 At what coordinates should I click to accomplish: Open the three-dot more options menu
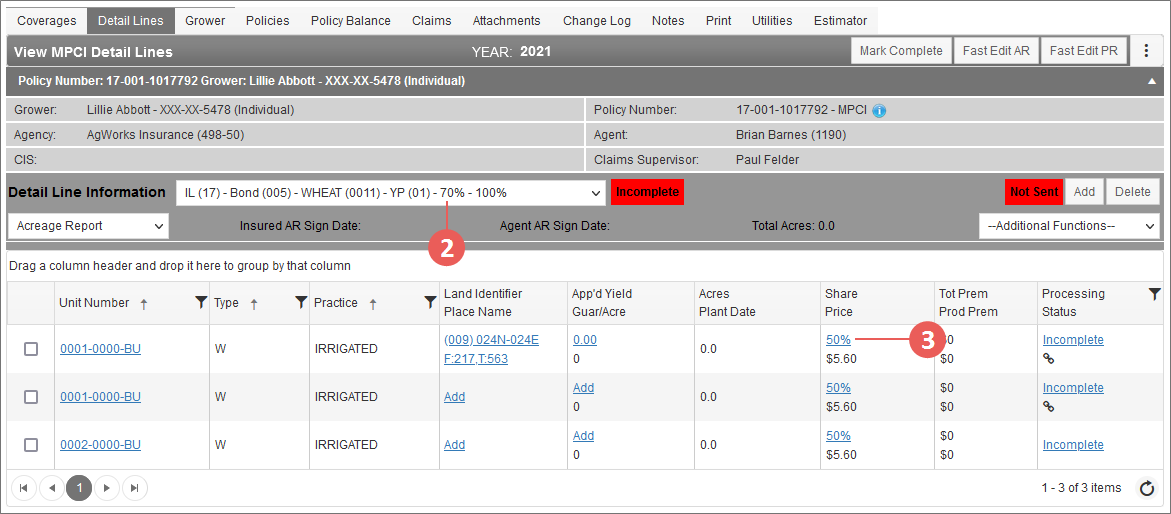1146,51
